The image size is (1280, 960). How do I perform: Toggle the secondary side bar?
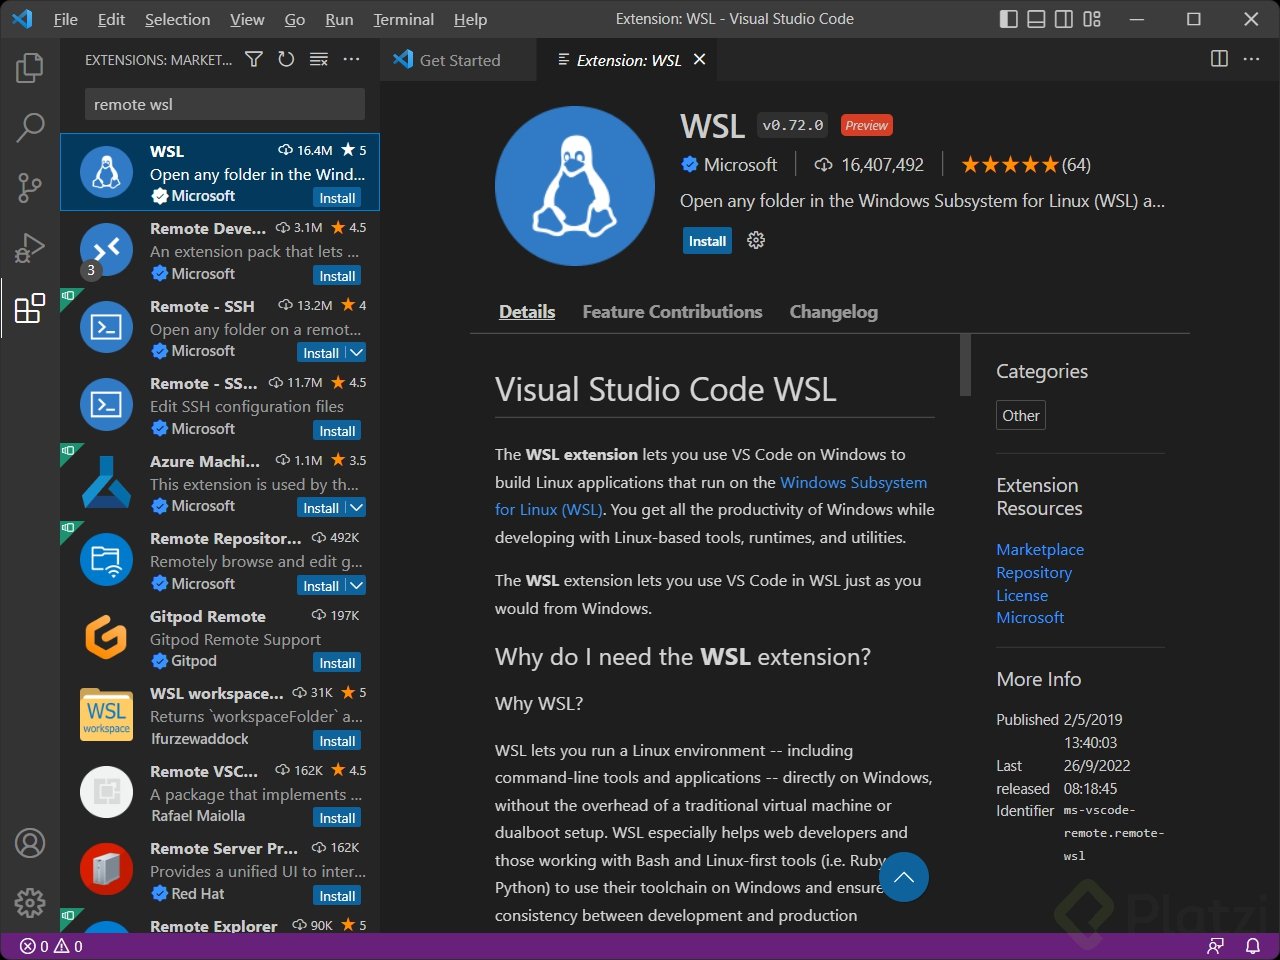[x=1064, y=19]
